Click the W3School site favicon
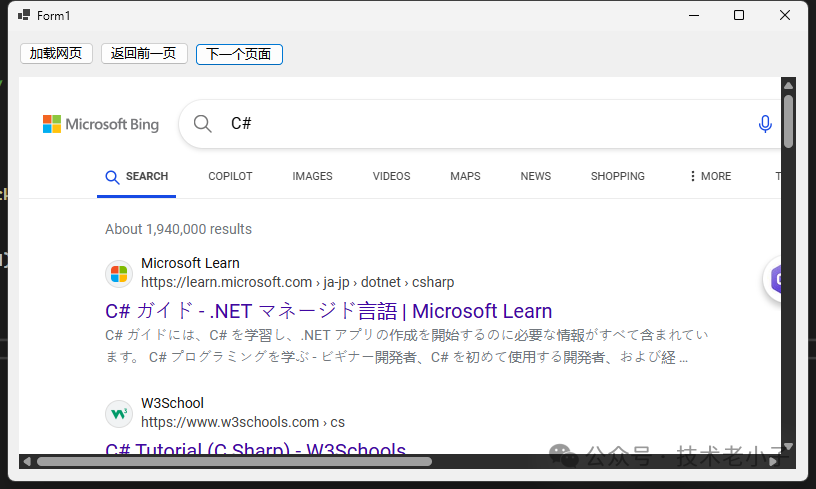 (x=119, y=413)
